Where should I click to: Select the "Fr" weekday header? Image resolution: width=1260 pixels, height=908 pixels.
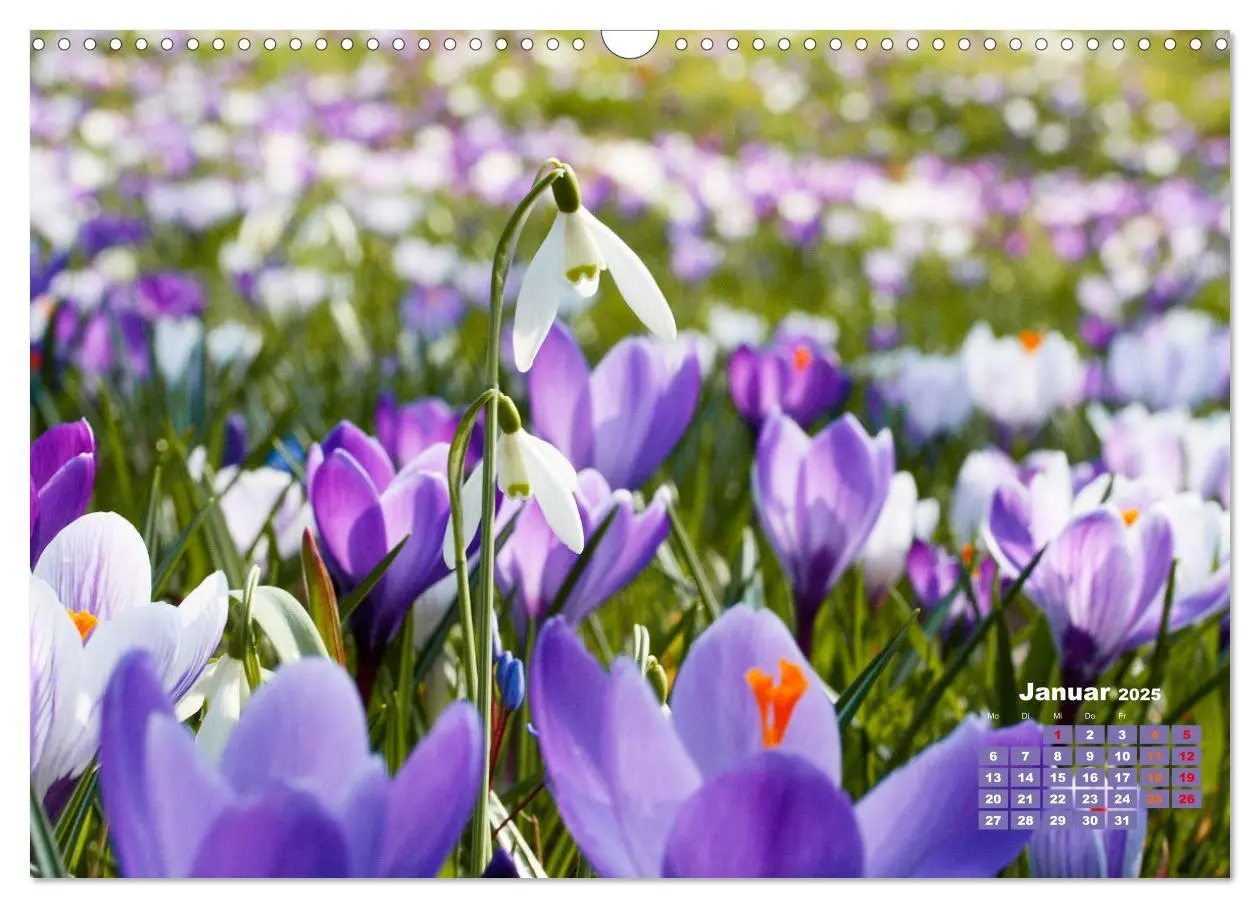tap(1122, 716)
